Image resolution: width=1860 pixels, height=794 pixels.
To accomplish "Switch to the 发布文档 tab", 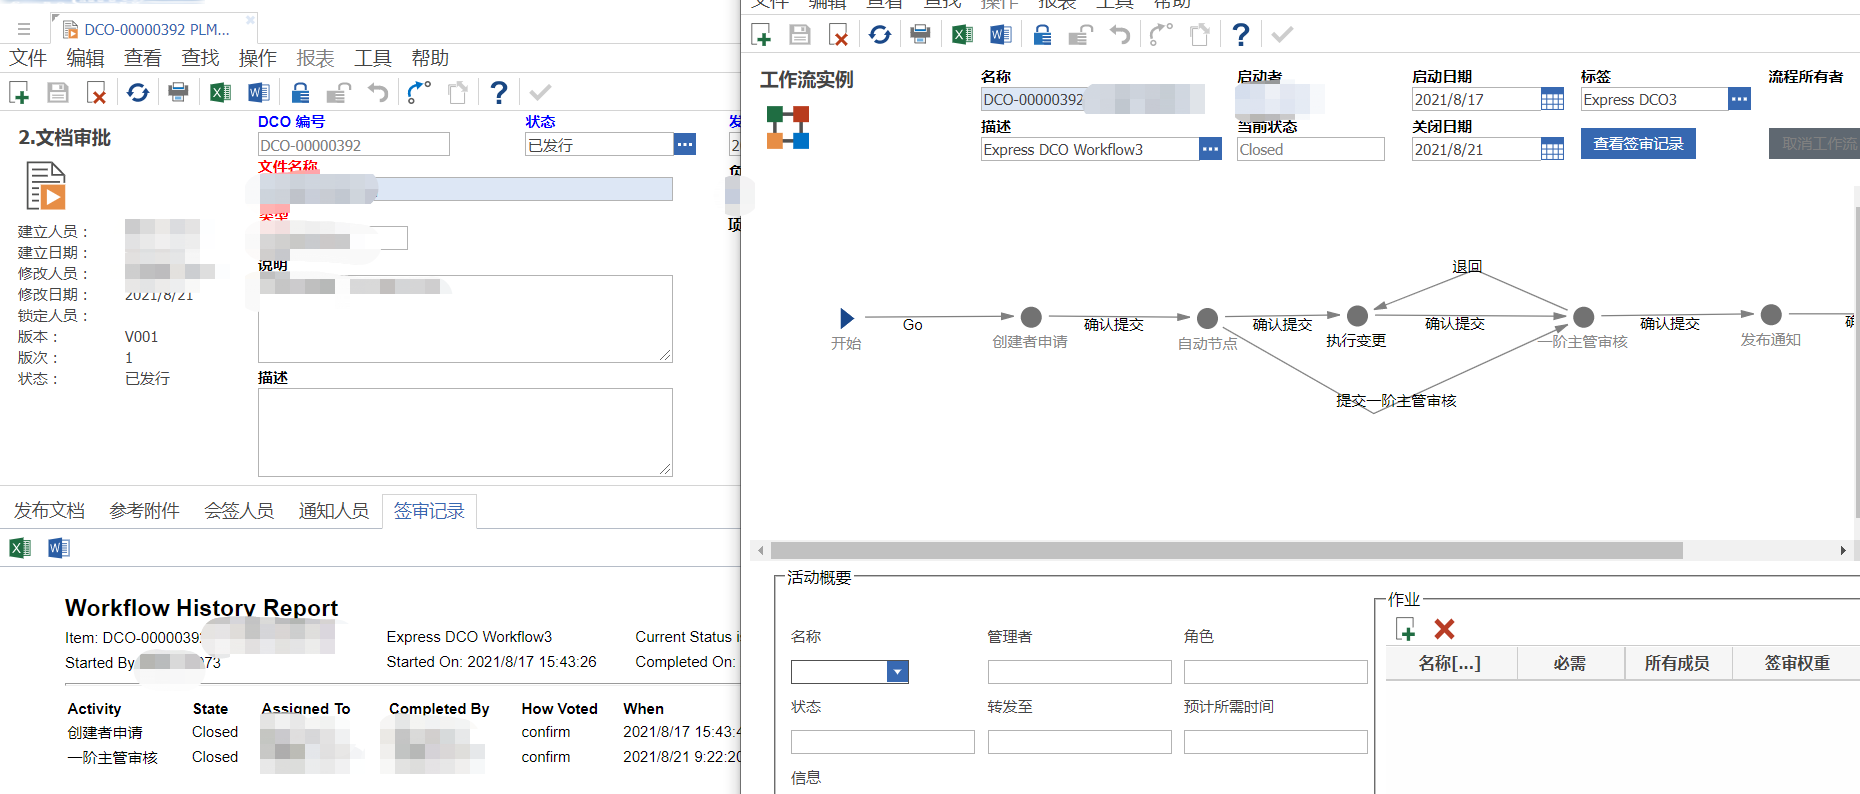I will (49, 511).
